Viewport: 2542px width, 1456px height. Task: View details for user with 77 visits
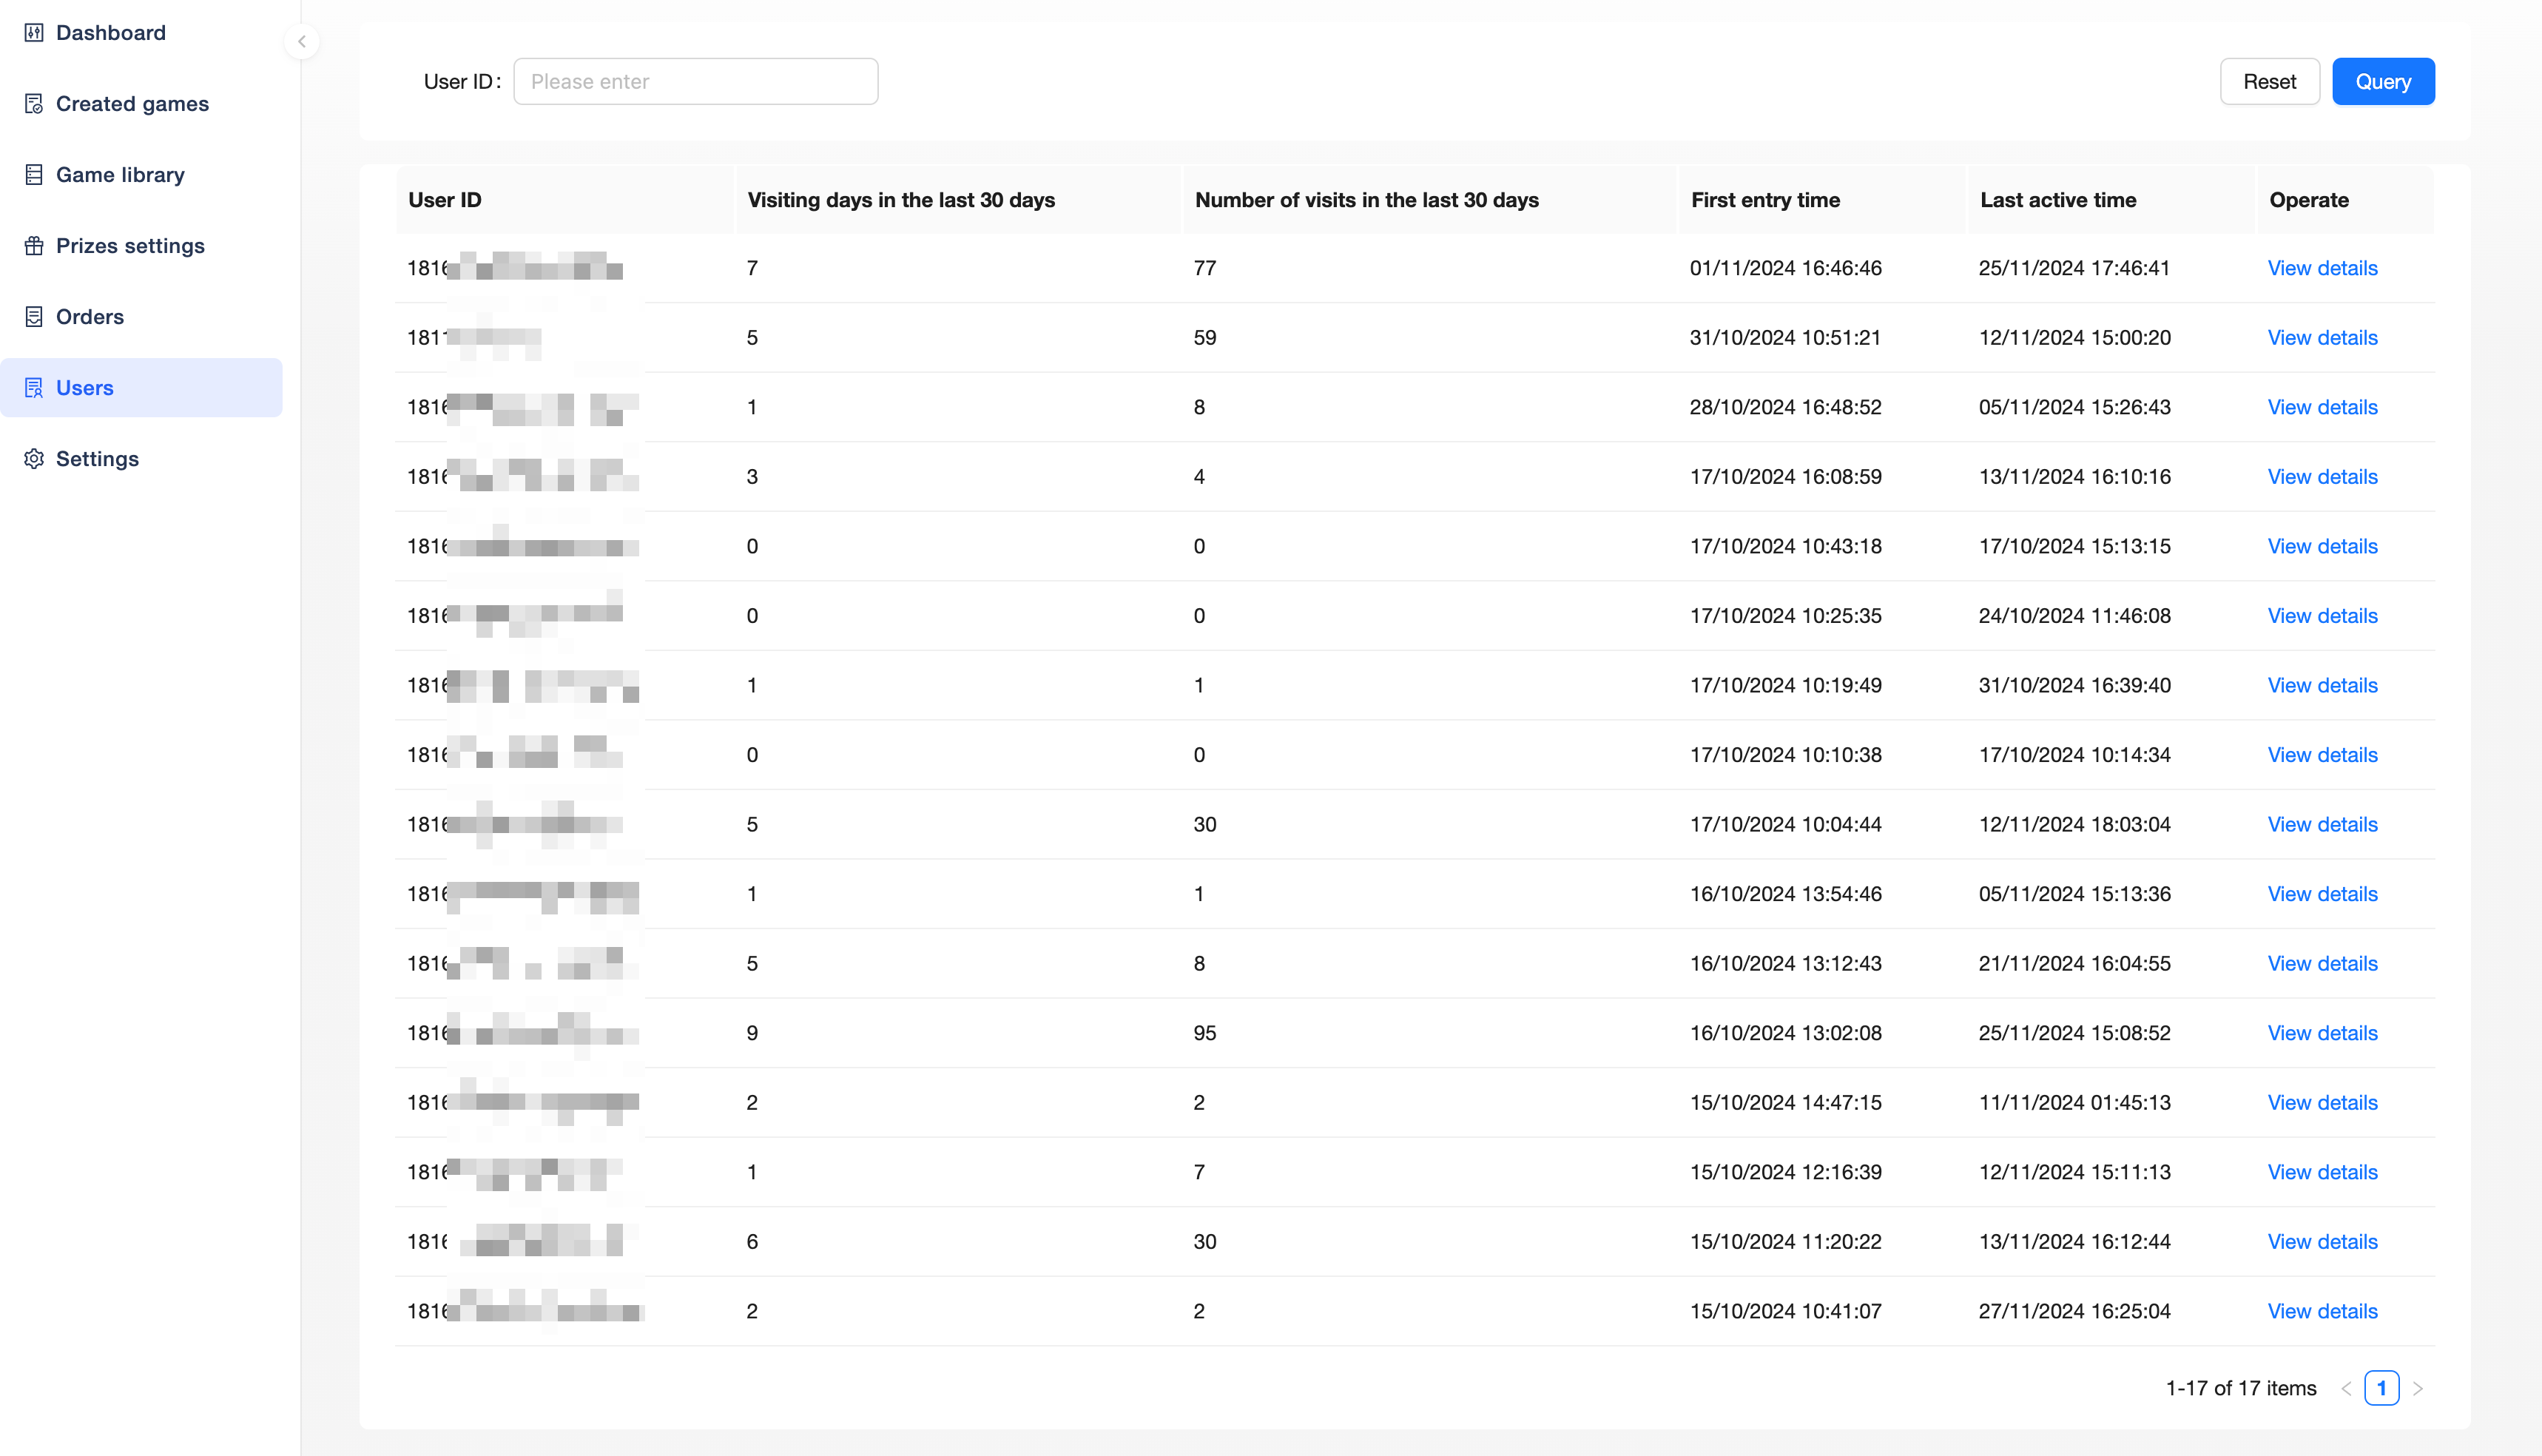click(2322, 268)
